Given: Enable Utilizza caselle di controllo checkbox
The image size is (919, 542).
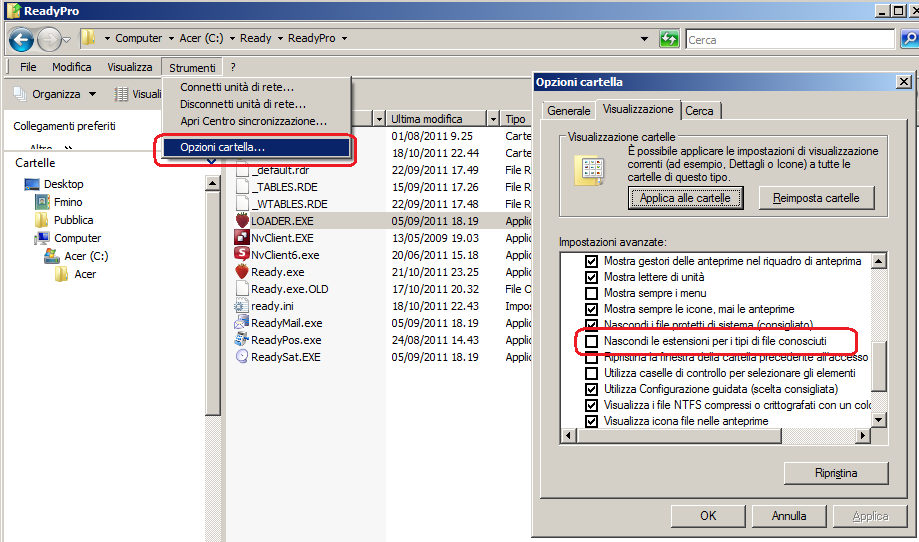Looking at the screenshot, I should pyautogui.click(x=591, y=373).
